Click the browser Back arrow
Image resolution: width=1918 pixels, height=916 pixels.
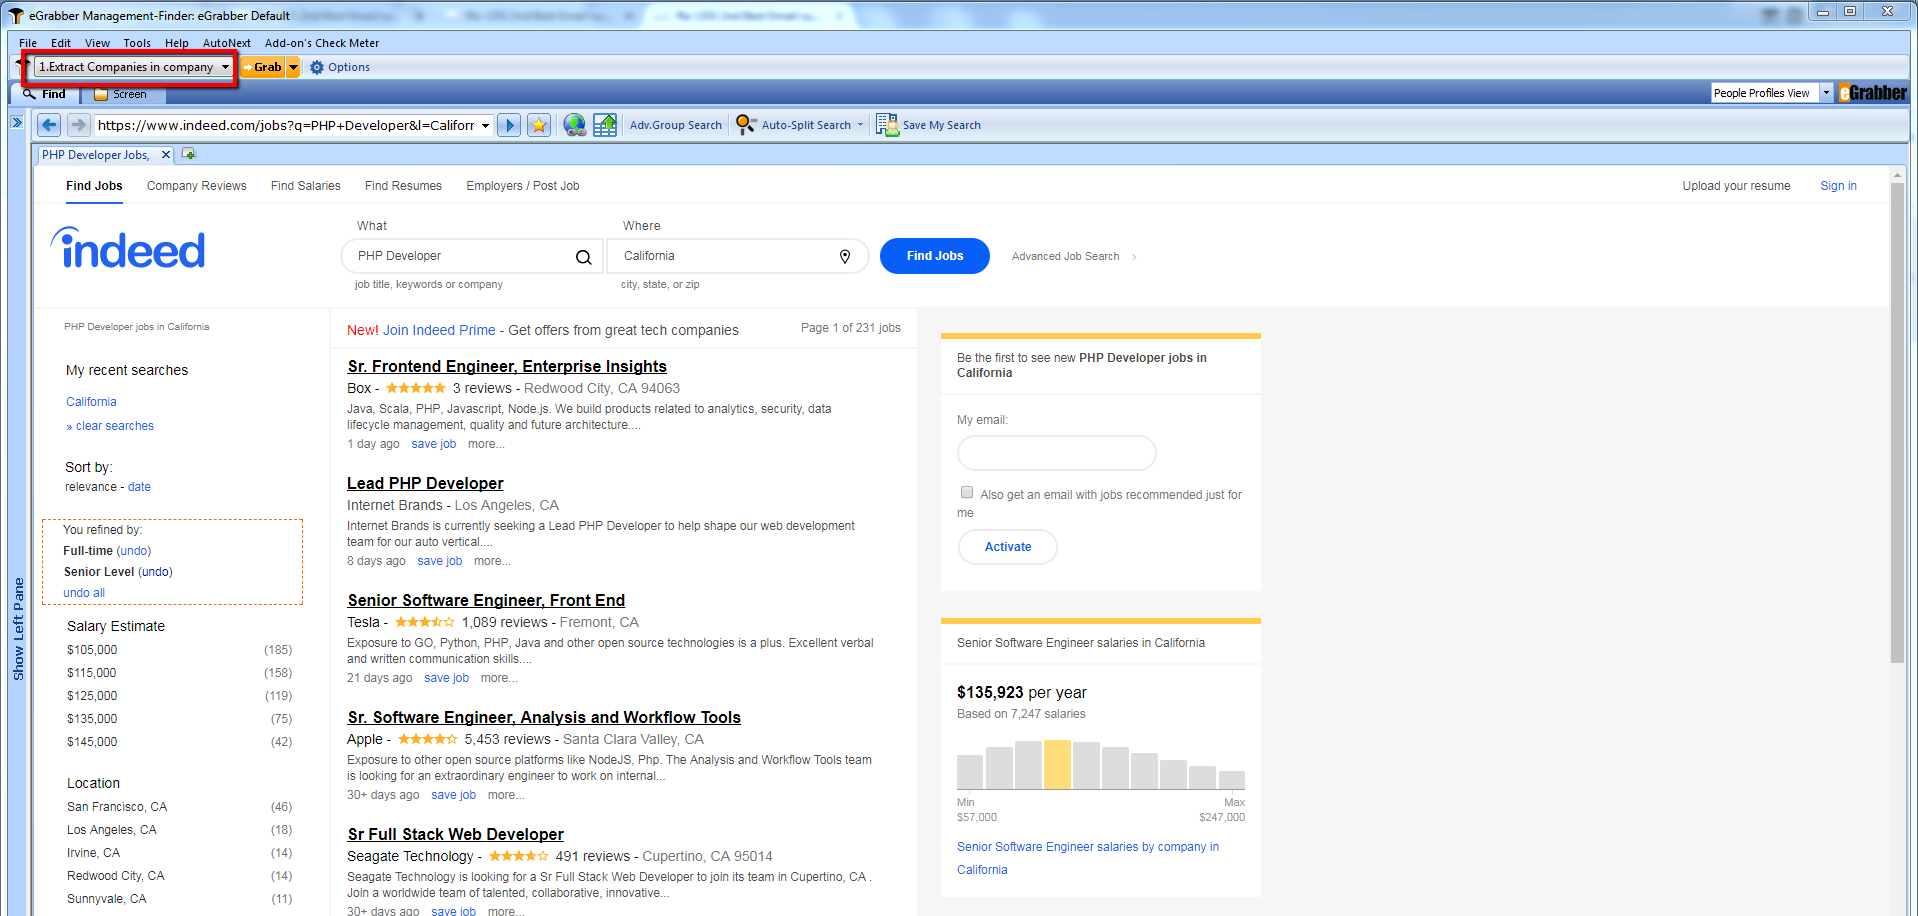point(49,125)
